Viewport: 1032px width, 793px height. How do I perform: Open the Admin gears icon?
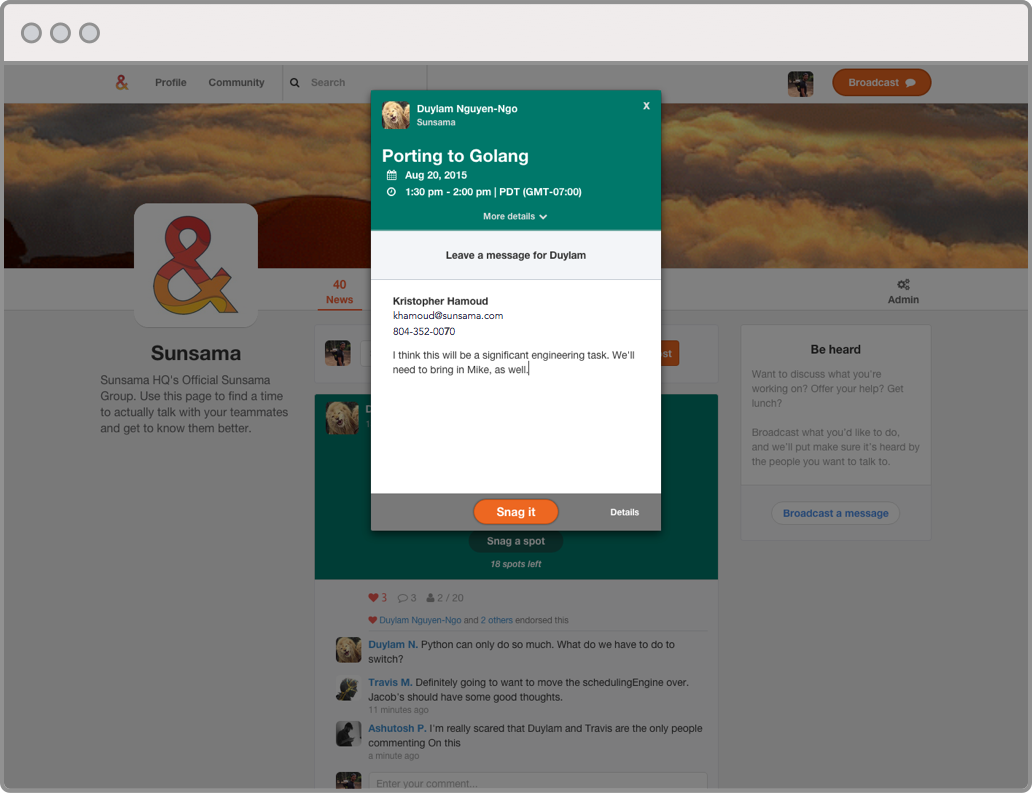pyautogui.click(x=903, y=285)
